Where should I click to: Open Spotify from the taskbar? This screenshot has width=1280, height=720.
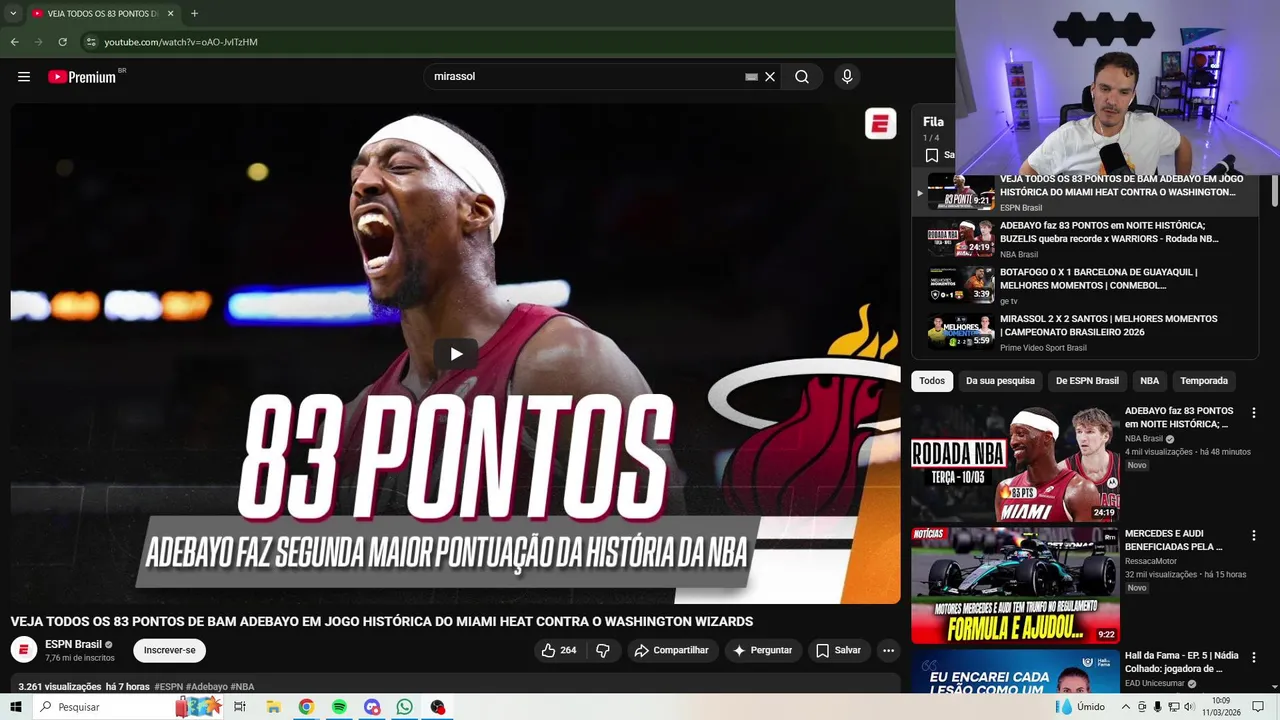(x=339, y=707)
